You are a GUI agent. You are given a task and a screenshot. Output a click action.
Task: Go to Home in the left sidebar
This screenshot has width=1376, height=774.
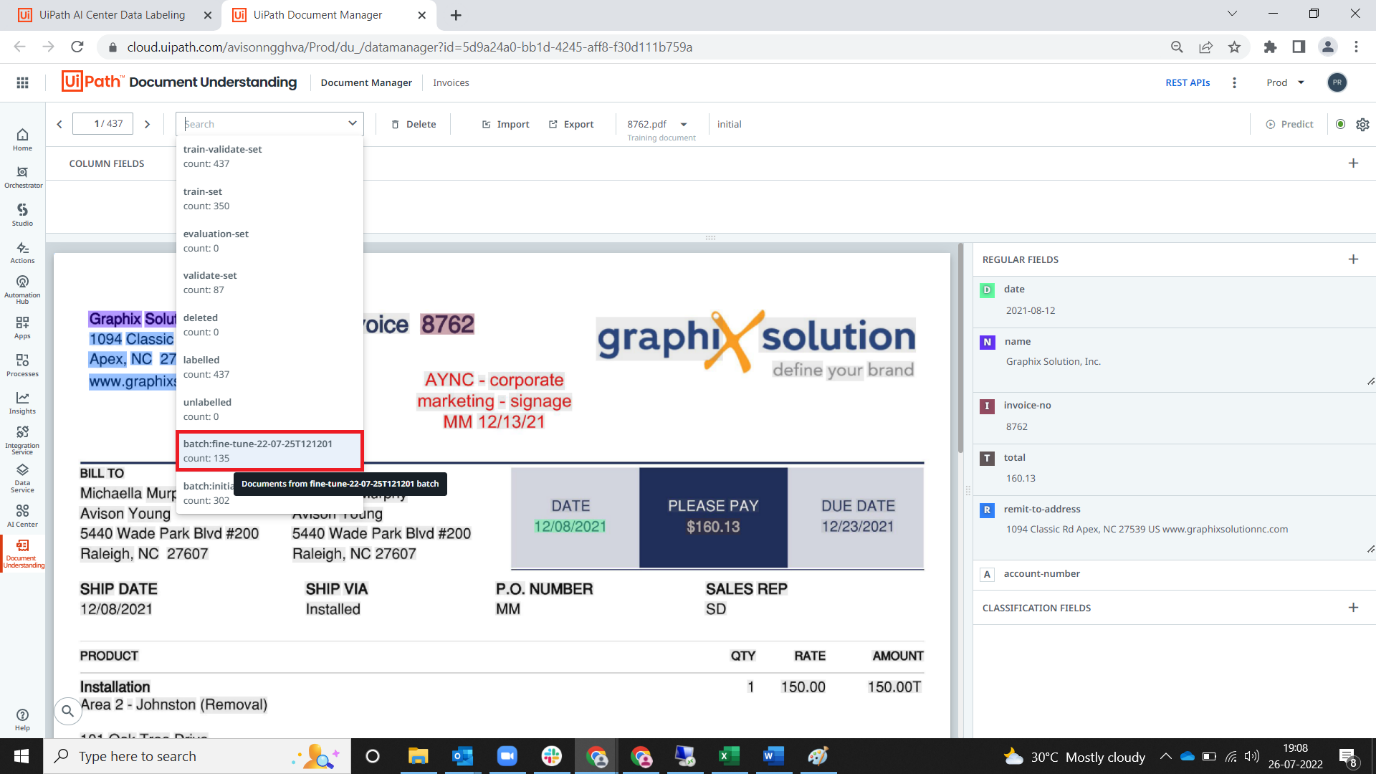(x=22, y=139)
